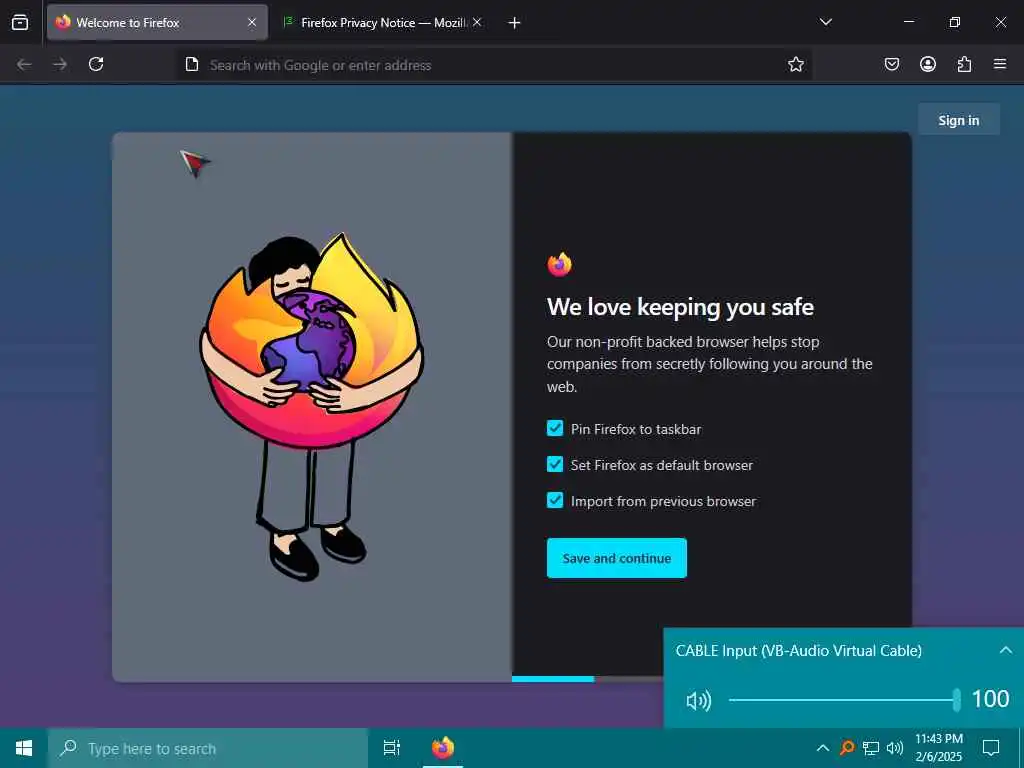
Task: Open network tray icon
Action: coord(871,748)
